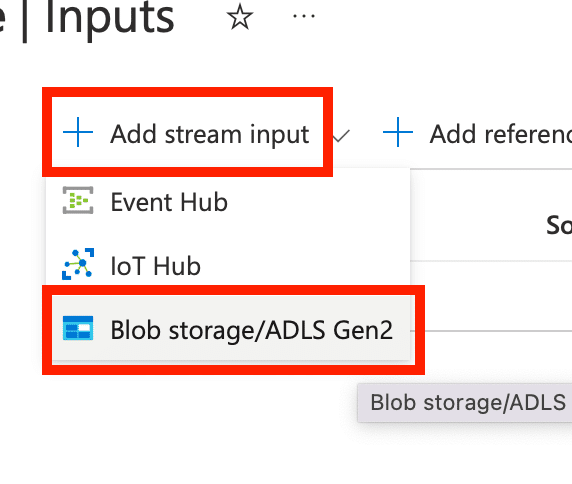Click the Inputs page title

[x=109, y=16]
